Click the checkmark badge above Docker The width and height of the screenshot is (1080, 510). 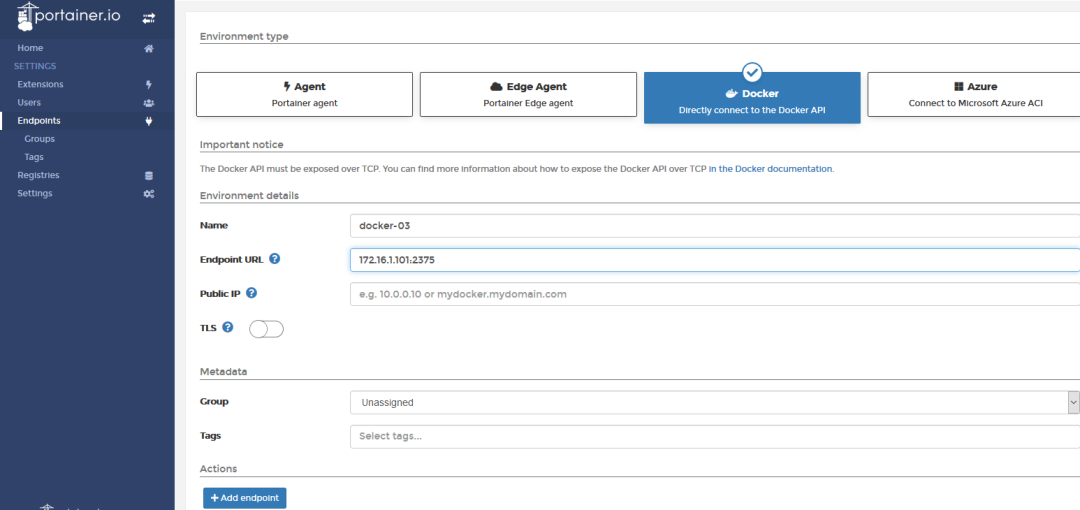[752, 72]
